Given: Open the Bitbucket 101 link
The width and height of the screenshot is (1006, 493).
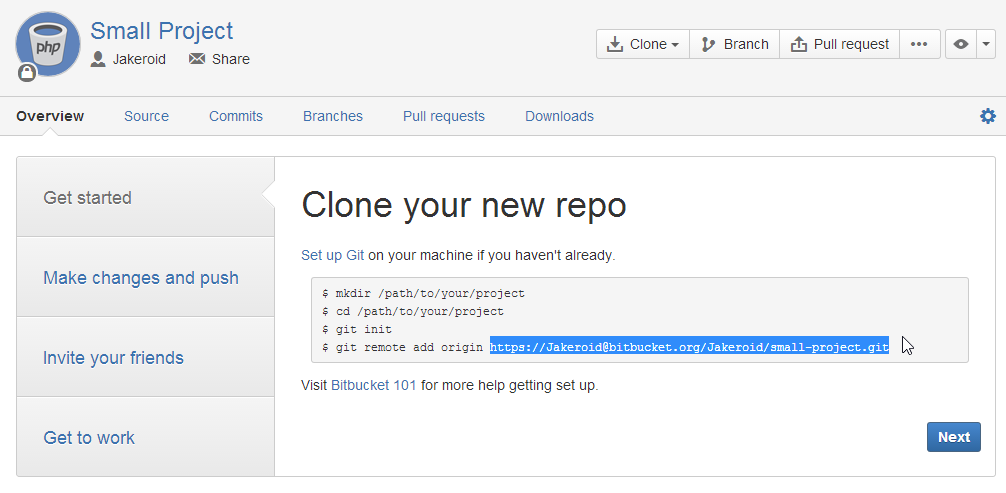Looking at the screenshot, I should pos(373,386).
